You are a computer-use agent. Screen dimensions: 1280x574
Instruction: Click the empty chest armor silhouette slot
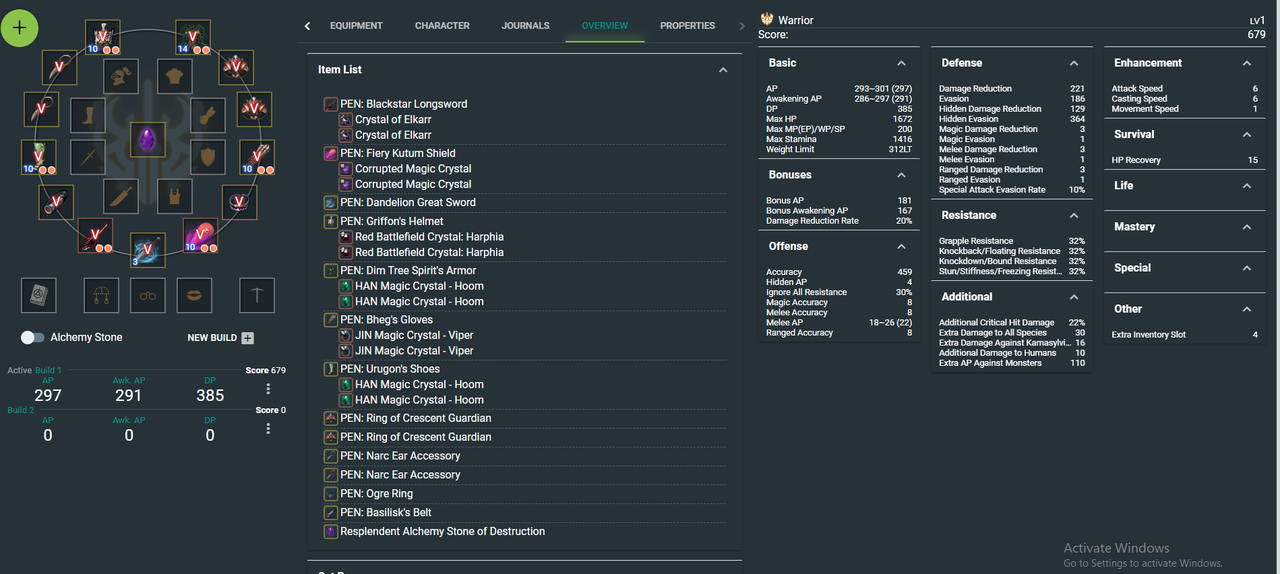pyautogui.click(x=174, y=75)
